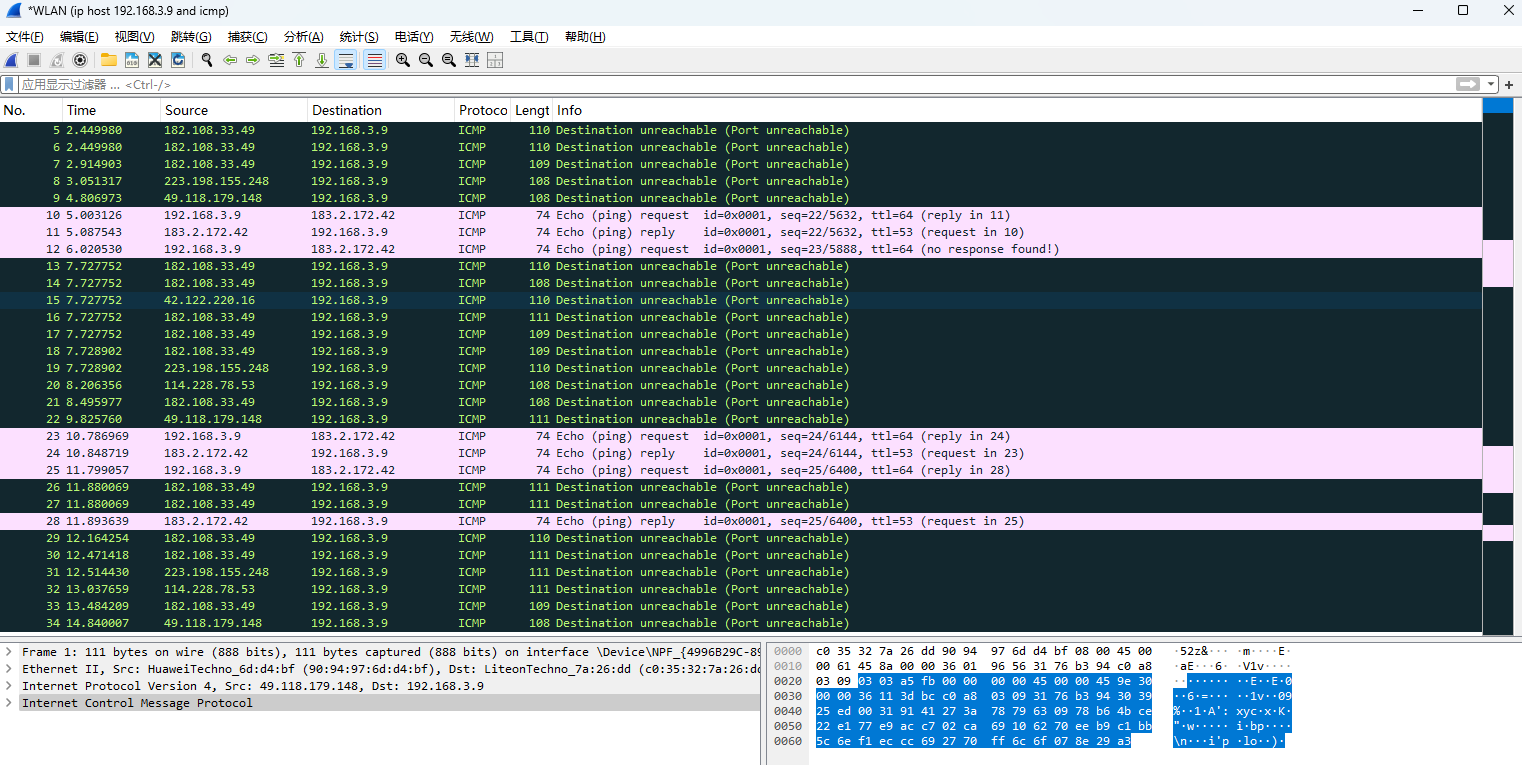Go back in packet history
The height and width of the screenshot is (765, 1522).
[x=230, y=60]
